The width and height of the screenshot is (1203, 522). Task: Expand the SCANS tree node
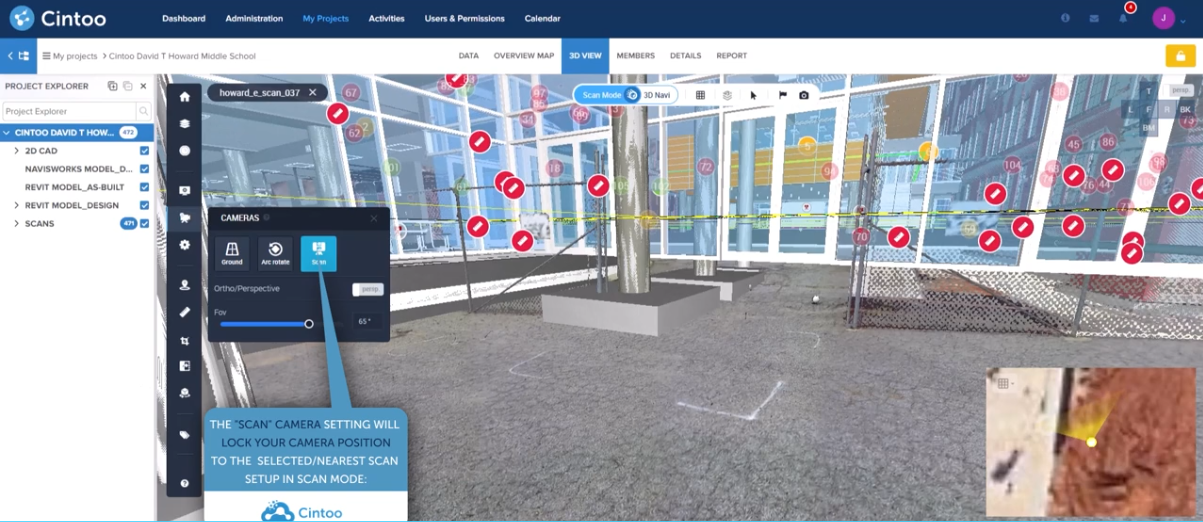coord(16,223)
